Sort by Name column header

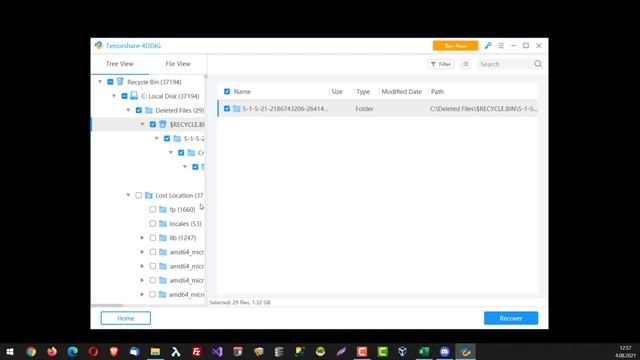(x=242, y=91)
